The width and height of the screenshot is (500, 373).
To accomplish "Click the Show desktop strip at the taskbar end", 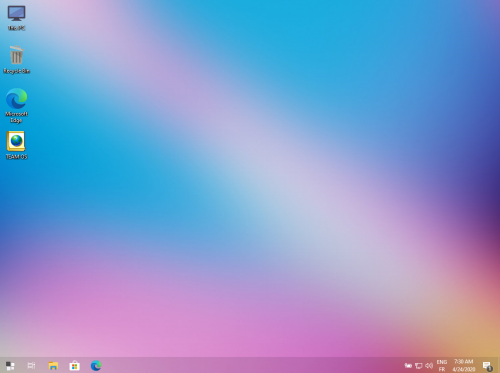I will [499, 366].
